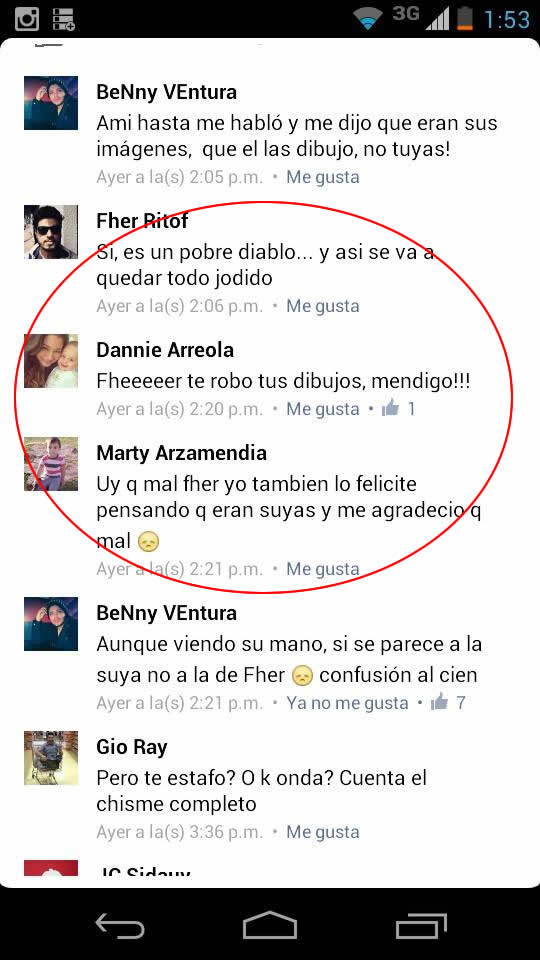The height and width of the screenshot is (960, 540).
Task: Like Fher Pitof's comment with Me gusta
Action: (323, 305)
